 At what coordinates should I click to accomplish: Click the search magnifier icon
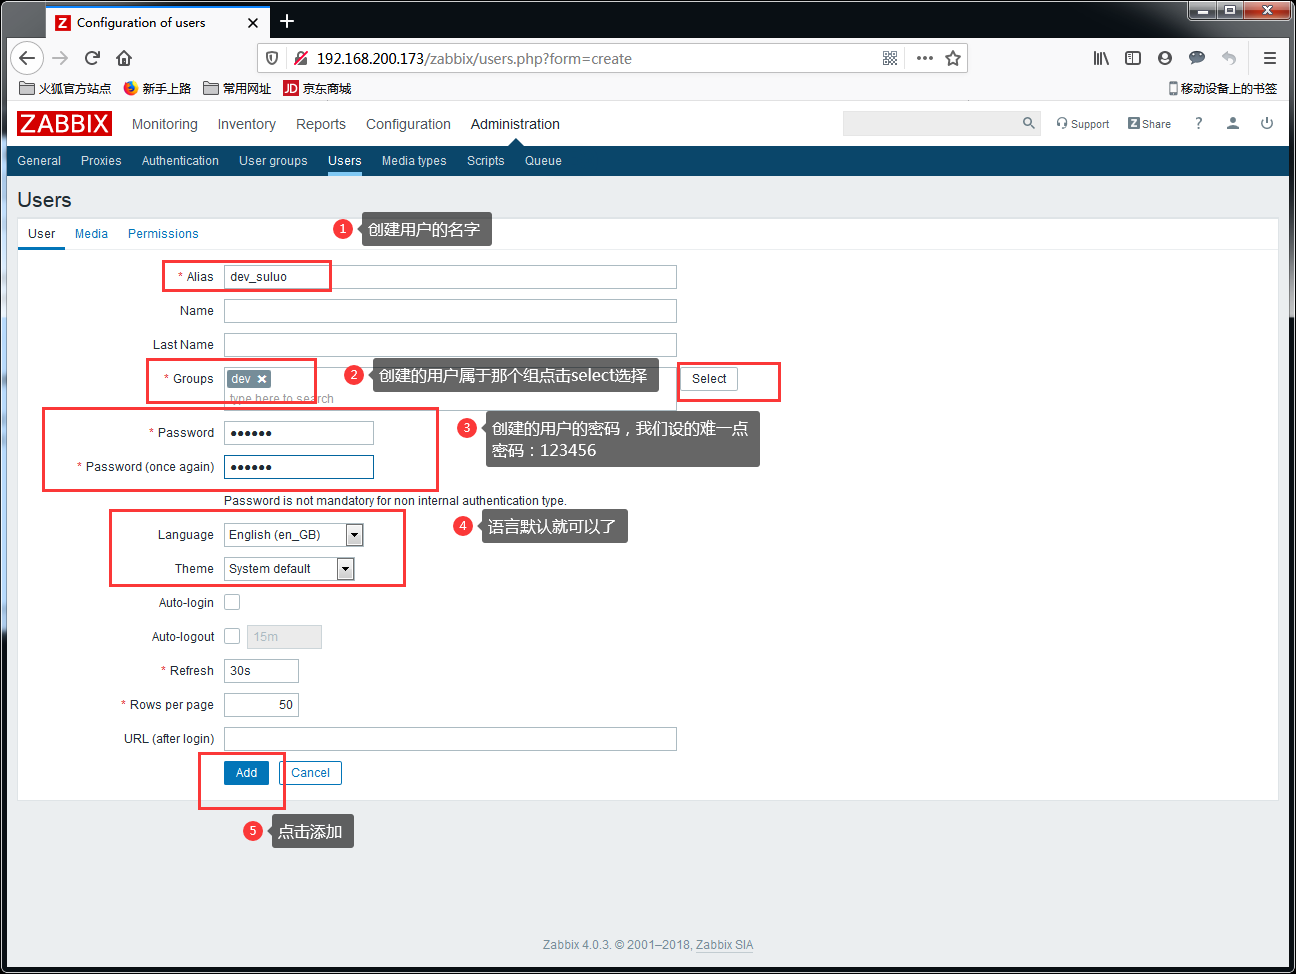coord(1028,123)
